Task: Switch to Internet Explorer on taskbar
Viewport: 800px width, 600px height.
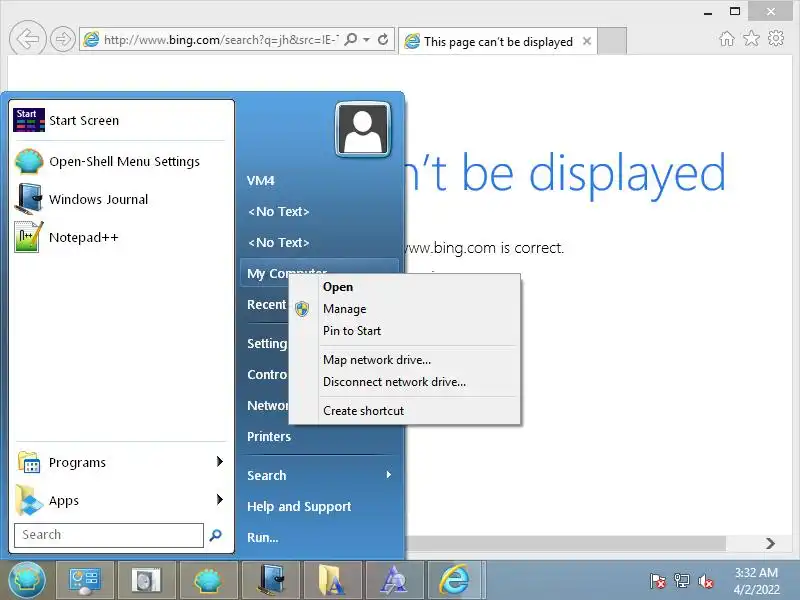Action: [x=455, y=581]
